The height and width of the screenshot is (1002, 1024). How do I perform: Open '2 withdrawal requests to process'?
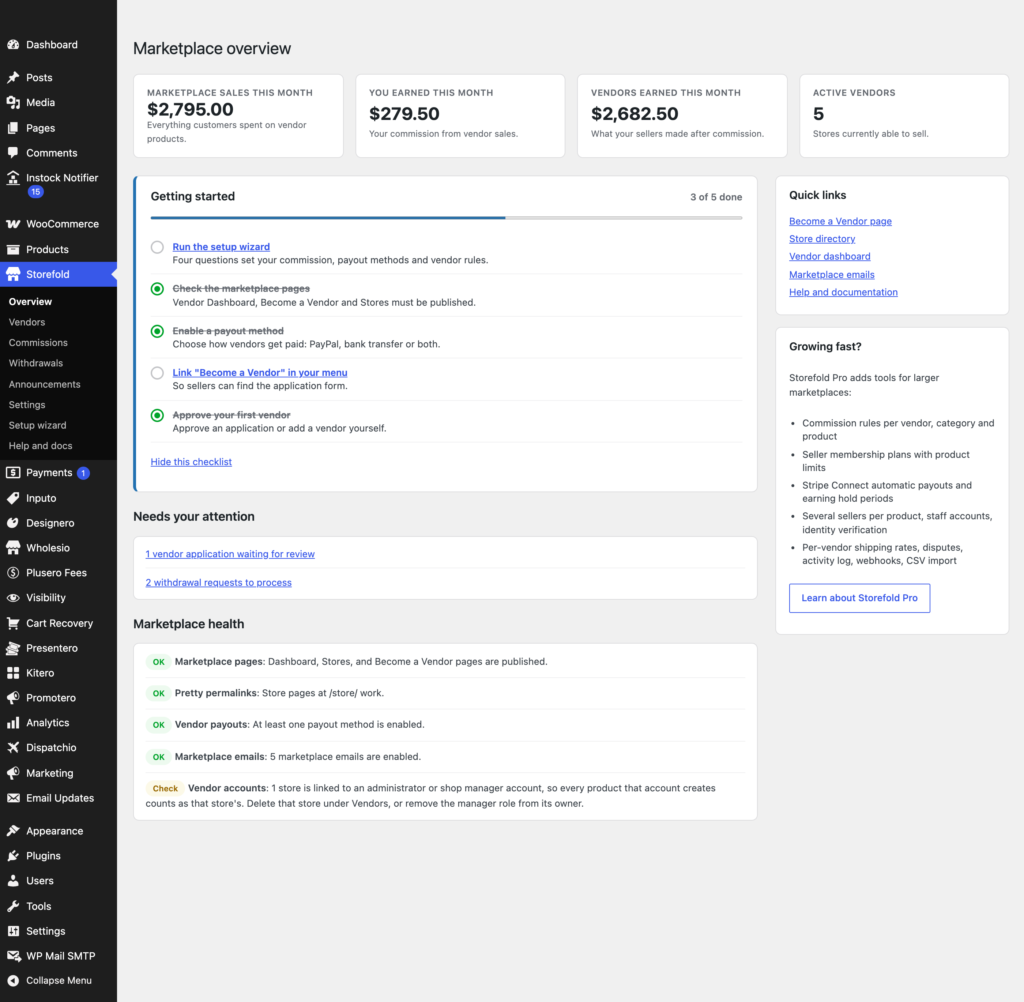(x=219, y=583)
